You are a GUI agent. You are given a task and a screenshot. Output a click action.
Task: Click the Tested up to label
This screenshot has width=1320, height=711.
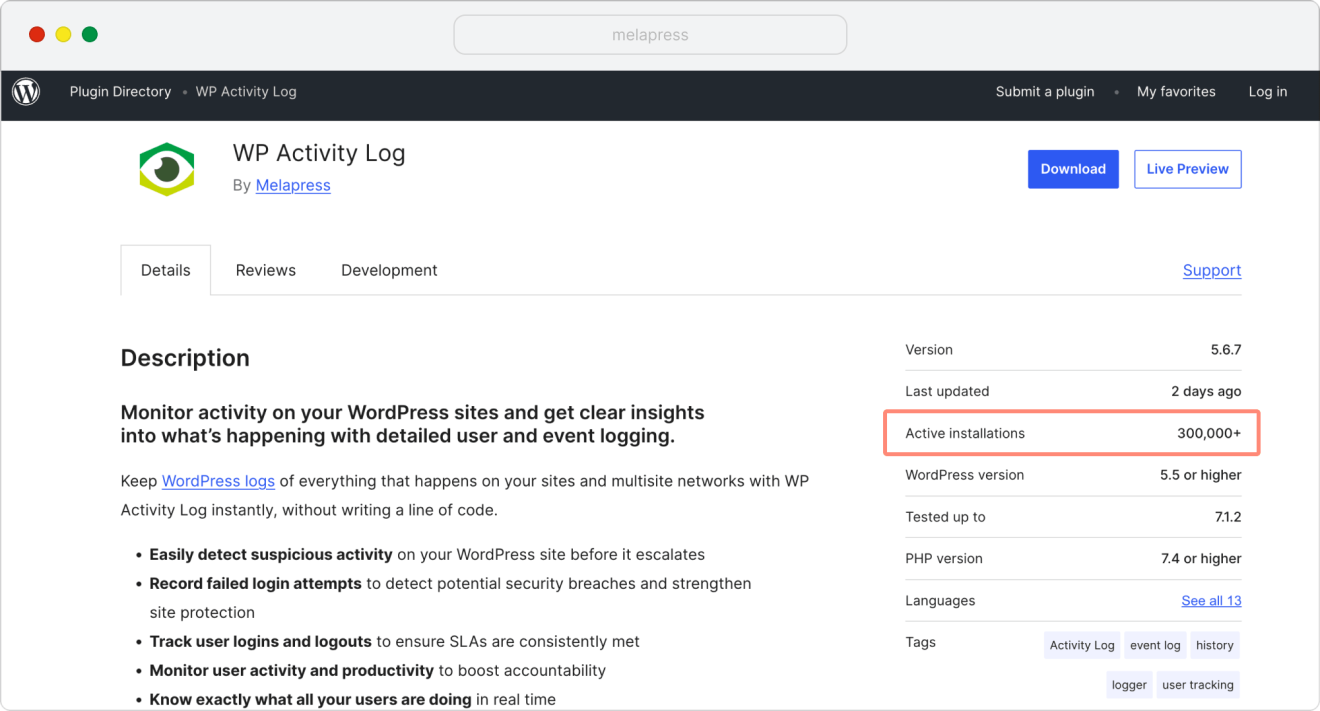(945, 517)
